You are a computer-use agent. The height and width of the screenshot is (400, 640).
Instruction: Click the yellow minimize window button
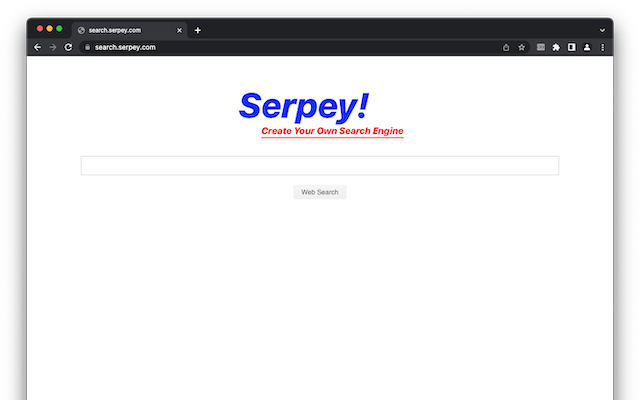pyautogui.click(x=49, y=29)
